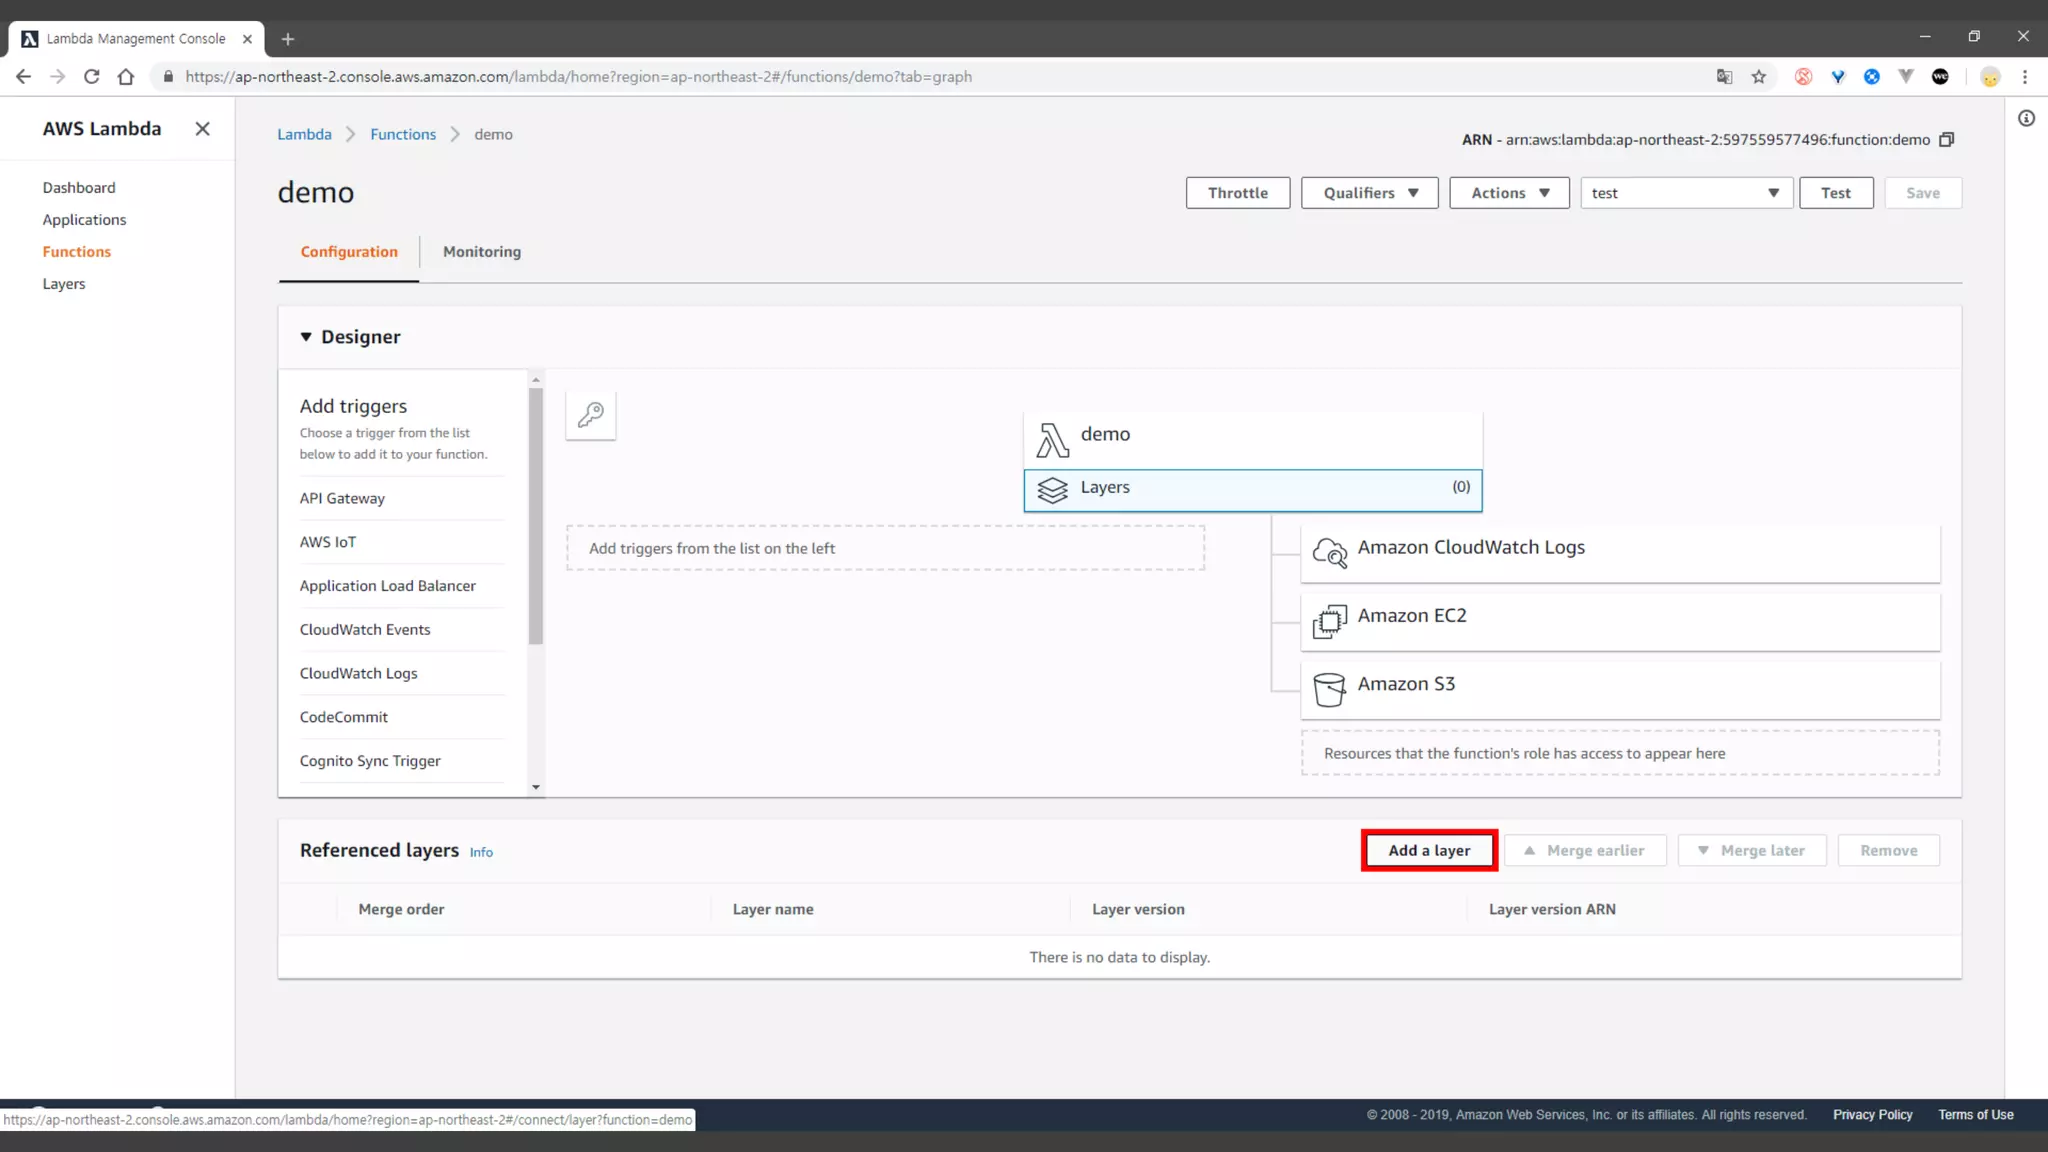
Task: Bookmark this page with the star icon
Action: (1759, 77)
